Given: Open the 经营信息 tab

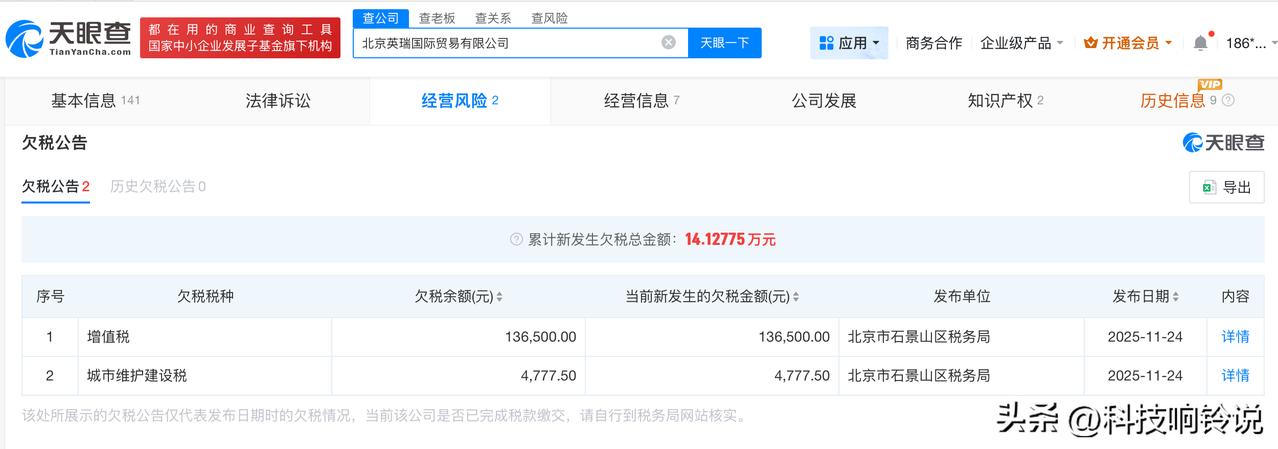Looking at the screenshot, I should click(x=642, y=101).
